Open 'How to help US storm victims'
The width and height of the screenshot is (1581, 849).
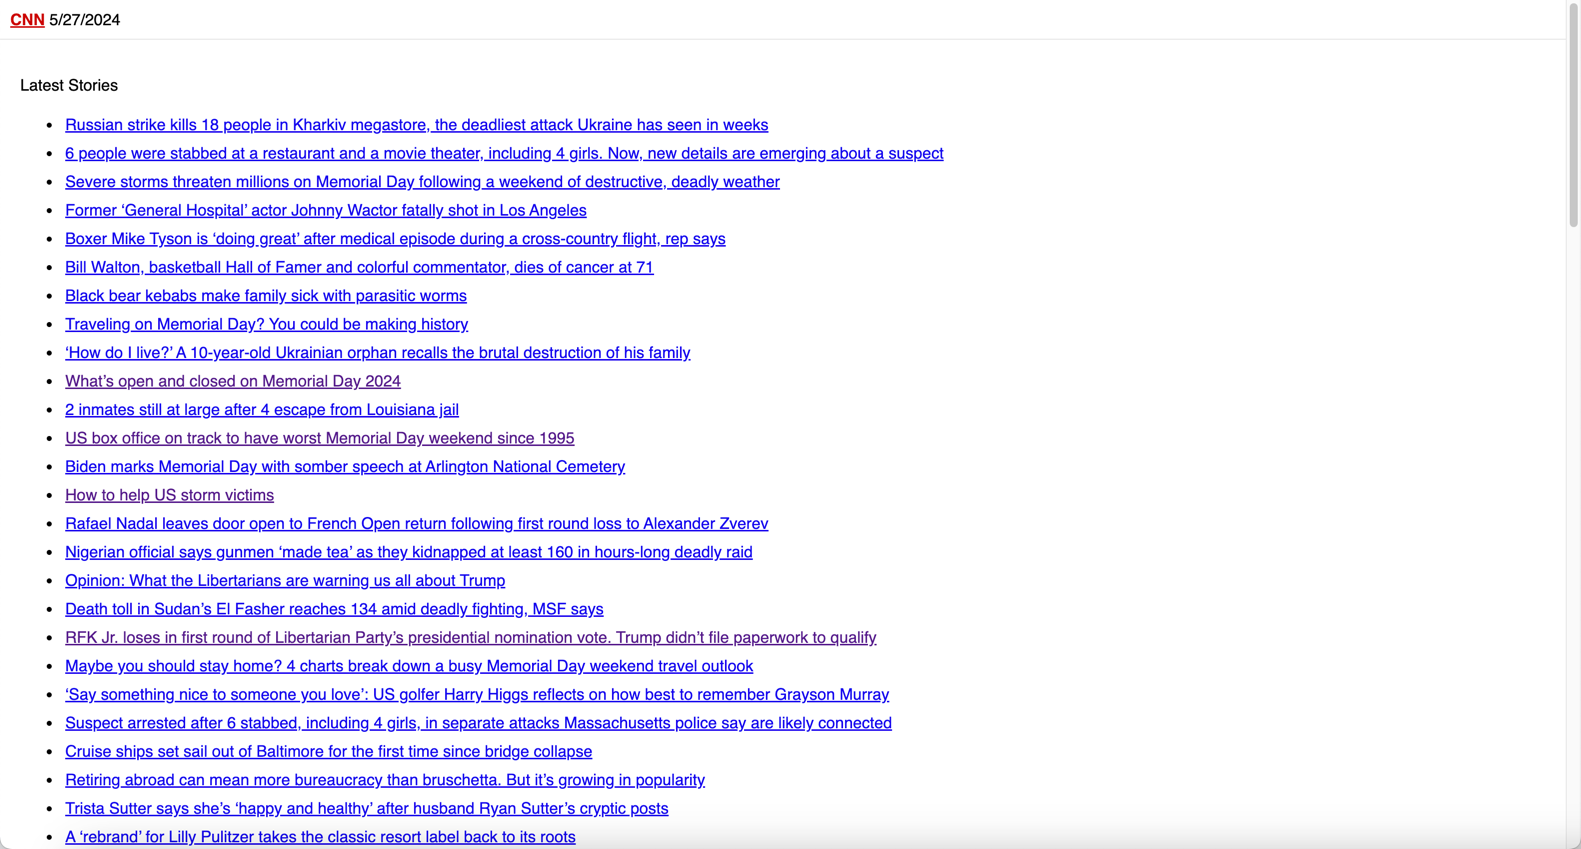(x=169, y=495)
